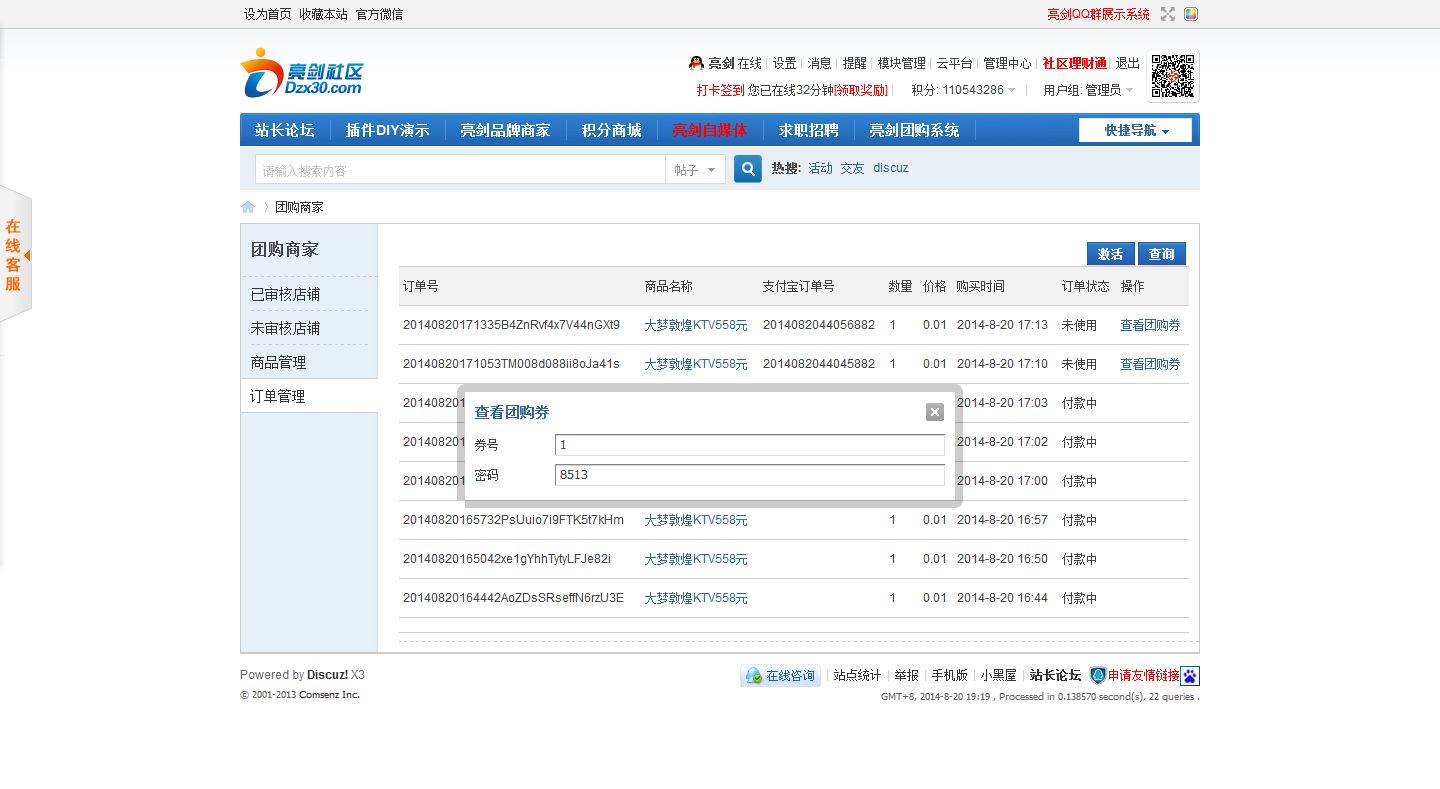Screen dimensions: 1440x789
Task: Click the 在线咨询 footer button
Action: (780, 676)
